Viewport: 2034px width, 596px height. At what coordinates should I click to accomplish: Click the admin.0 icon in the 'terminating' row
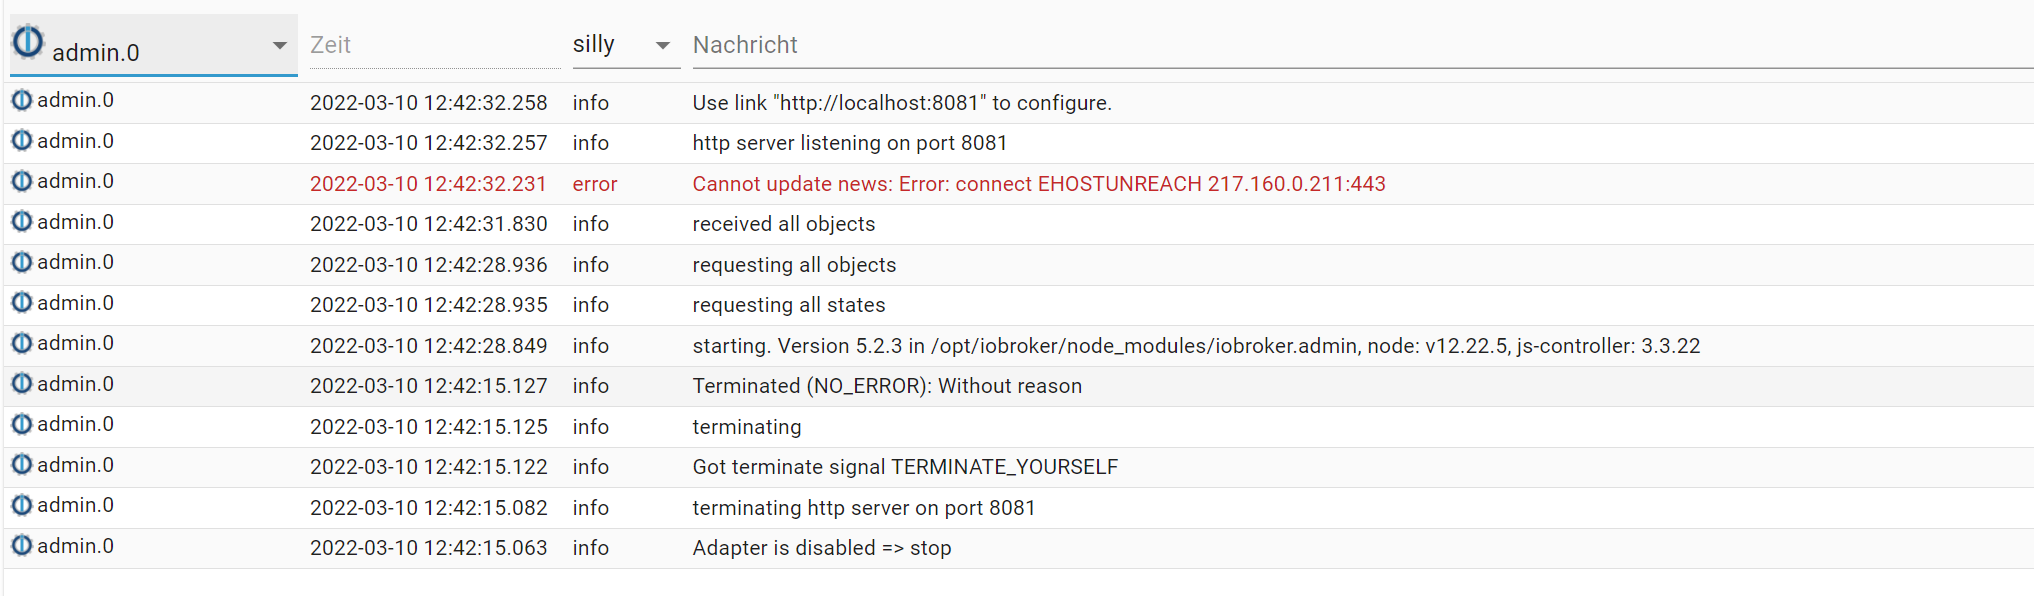[22, 424]
